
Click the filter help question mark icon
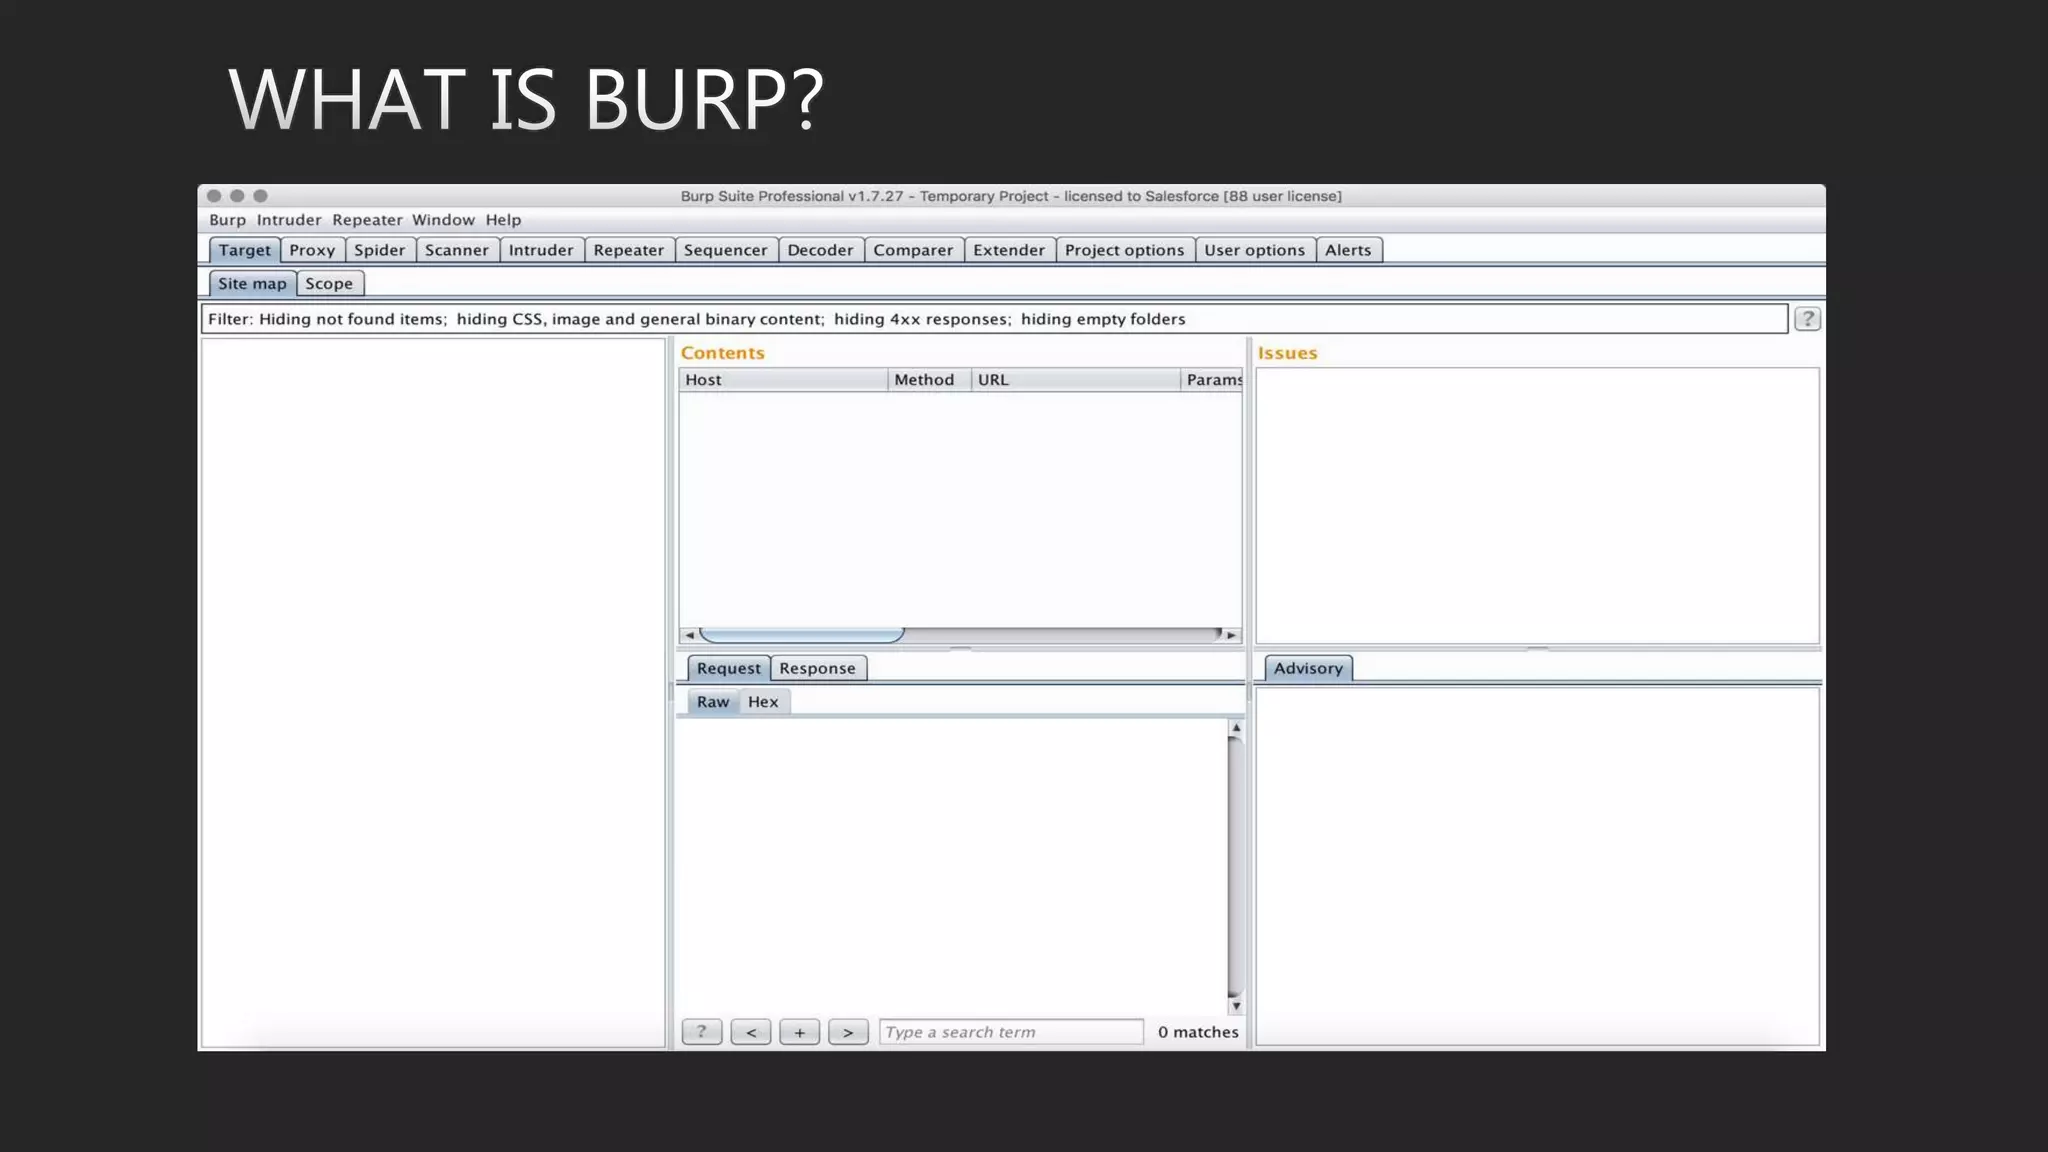1807,319
